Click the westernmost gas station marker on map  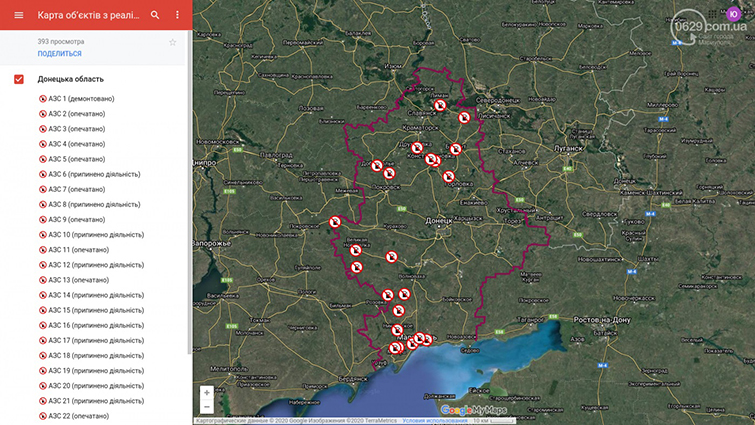coord(336,222)
